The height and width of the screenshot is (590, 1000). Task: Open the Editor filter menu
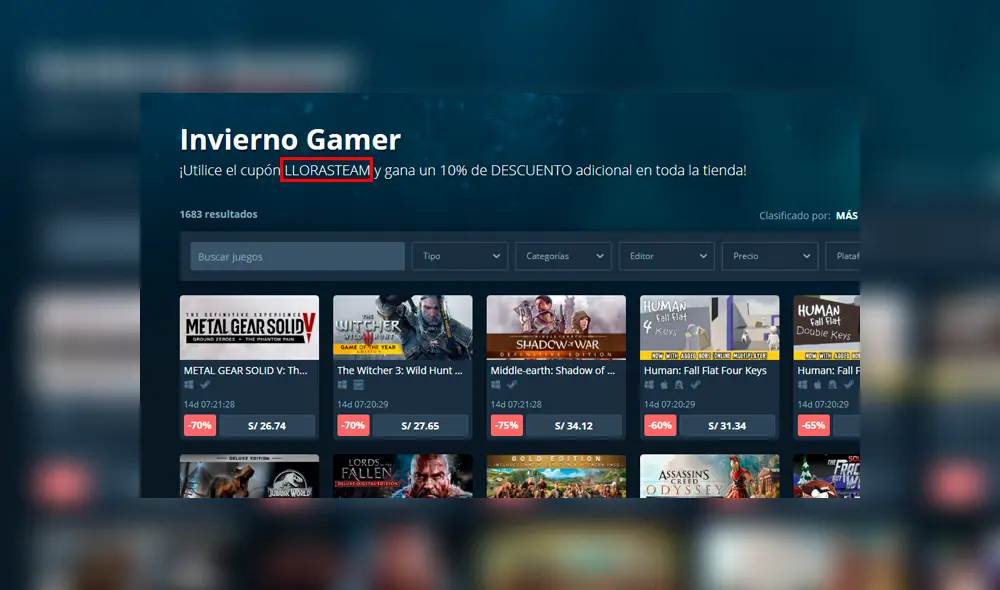click(666, 256)
